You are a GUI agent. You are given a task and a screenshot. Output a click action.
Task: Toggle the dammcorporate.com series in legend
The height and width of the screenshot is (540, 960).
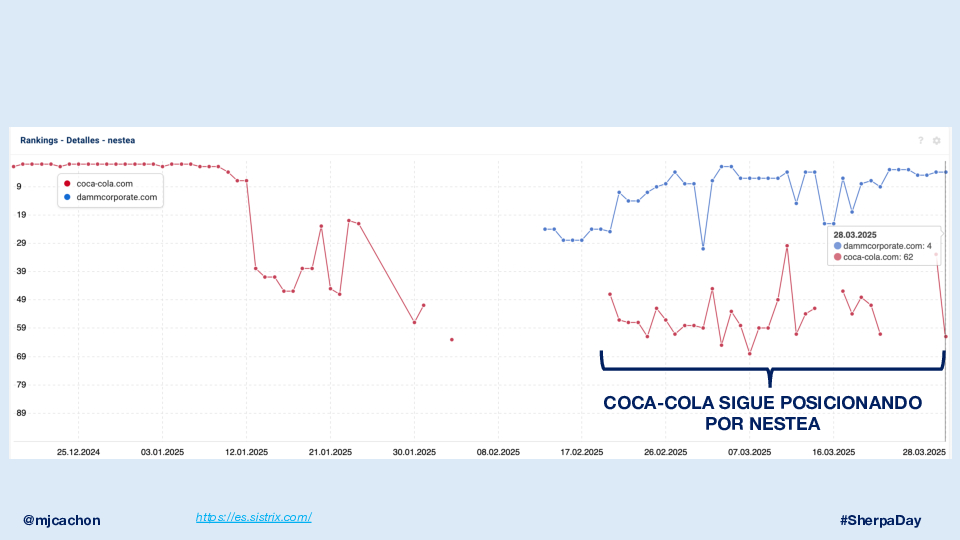(116, 197)
